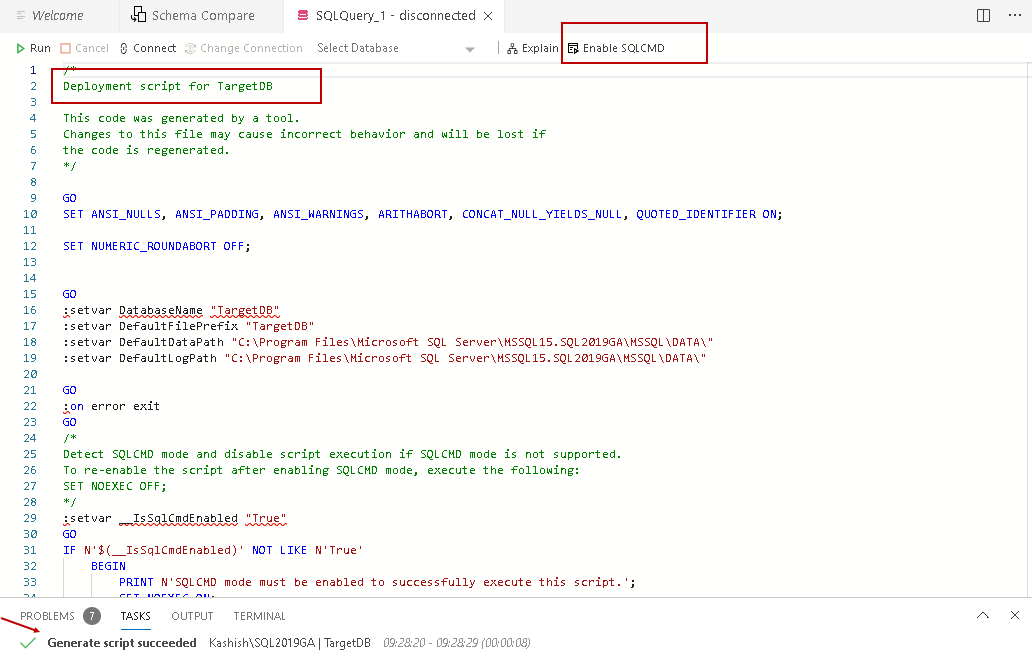Click the :setvar DefaultFilePrefix line

pyautogui.click(x=189, y=327)
